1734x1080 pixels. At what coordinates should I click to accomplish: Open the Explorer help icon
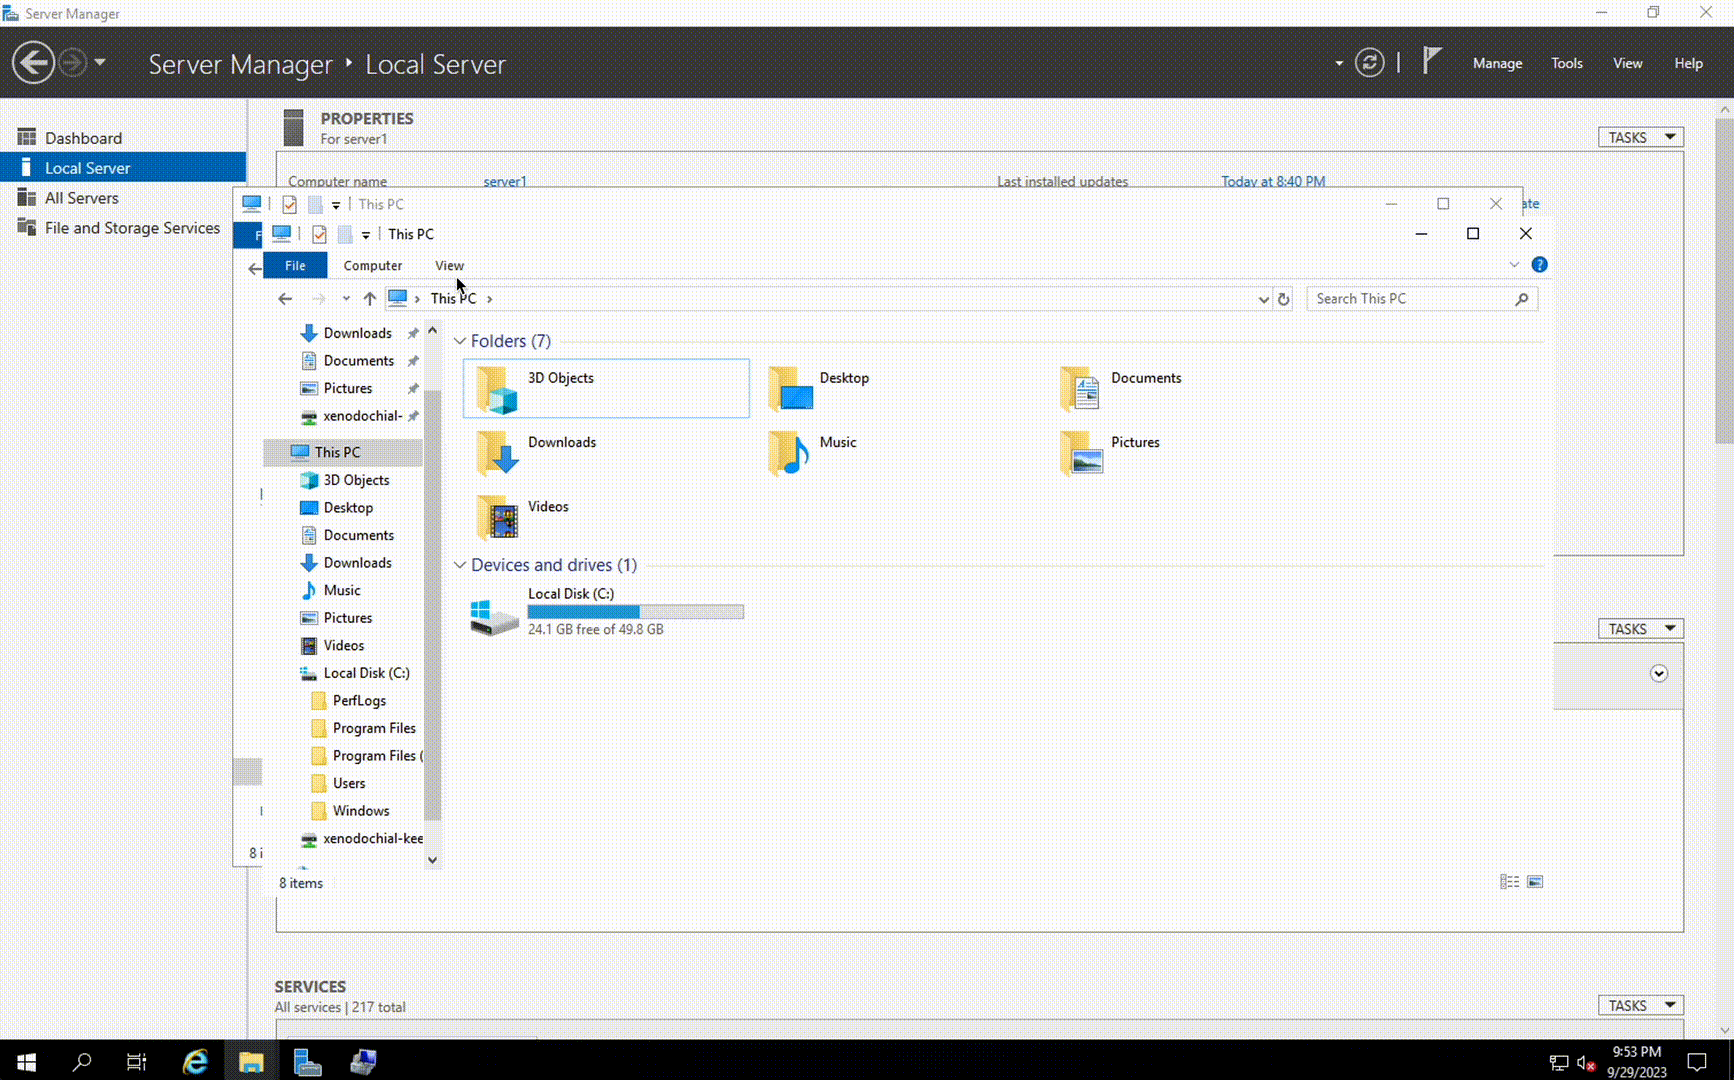click(x=1539, y=265)
